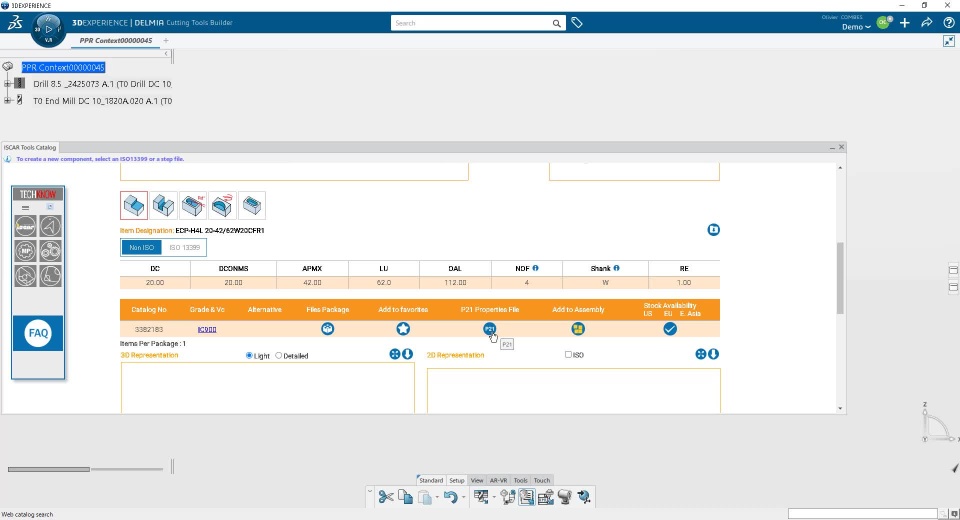Screen dimensions: 960x520
Task: Select PPR Context00000045 root tree item
Action: point(63,67)
